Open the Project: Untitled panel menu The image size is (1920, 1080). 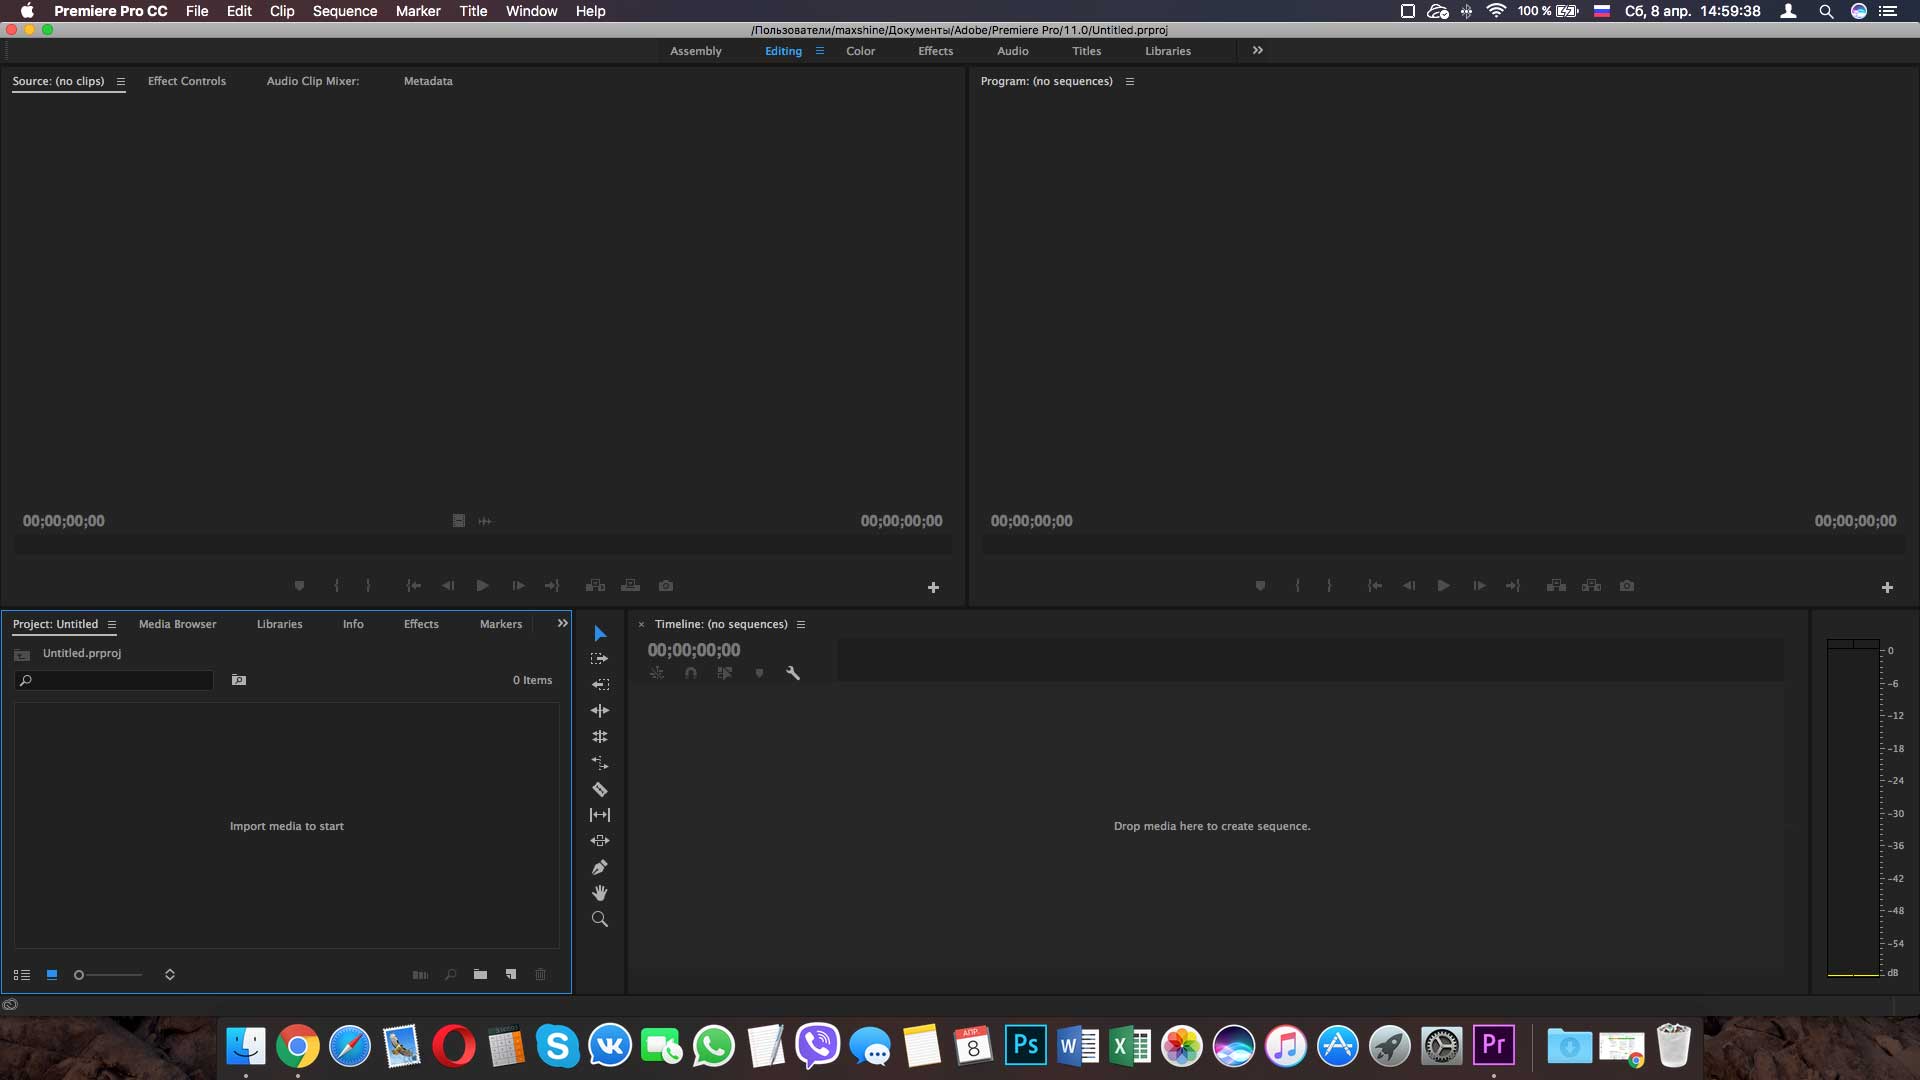tap(112, 625)
